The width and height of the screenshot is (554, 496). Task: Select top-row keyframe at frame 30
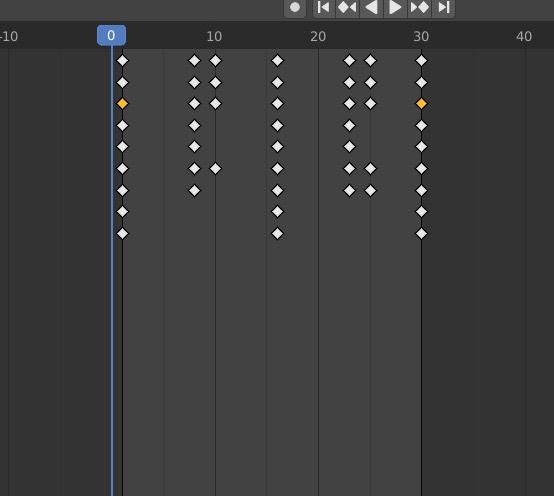coord(421,60)
